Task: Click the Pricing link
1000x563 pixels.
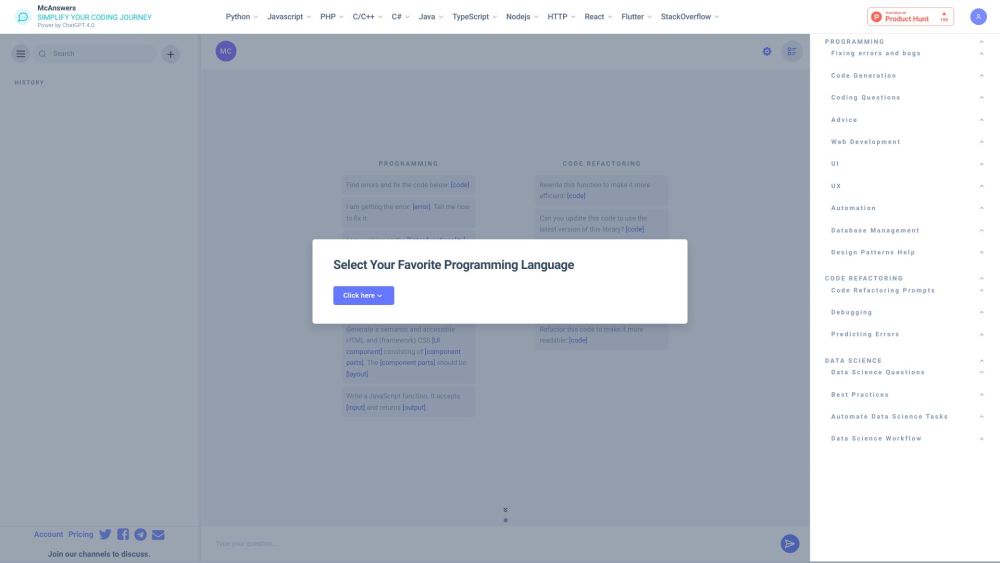Action: click(x=81, y=534)
